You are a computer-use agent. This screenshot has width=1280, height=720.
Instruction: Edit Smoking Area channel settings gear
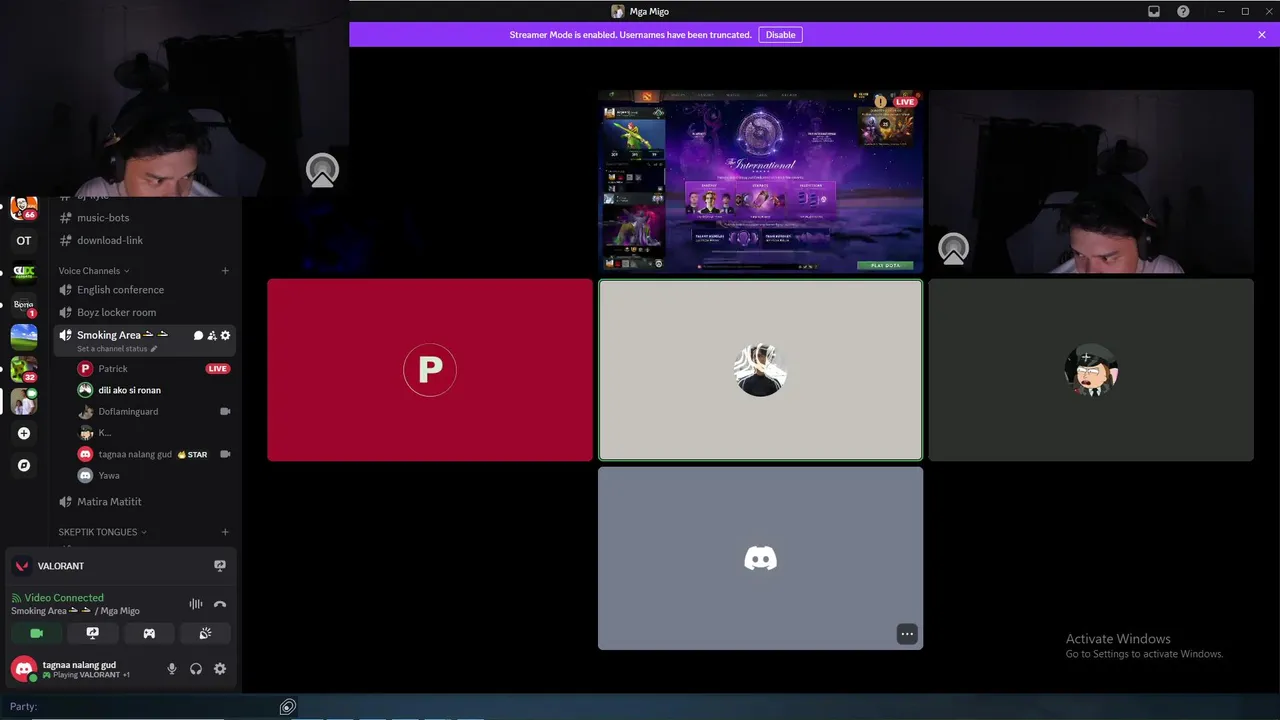pos(225,336)
